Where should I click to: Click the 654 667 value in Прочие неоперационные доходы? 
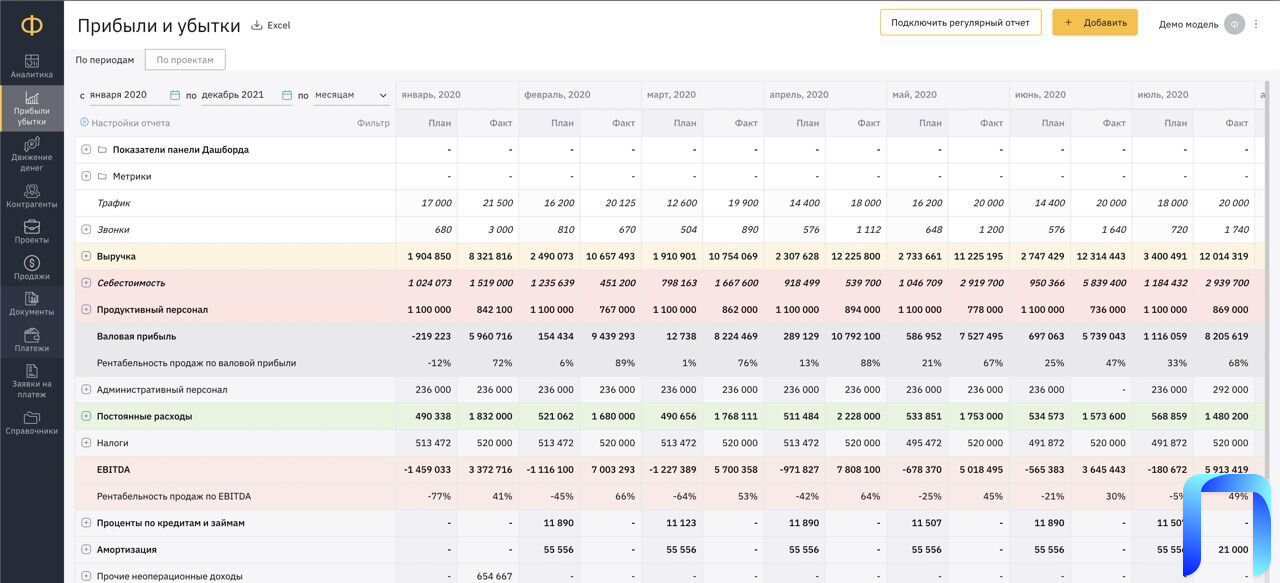pos(495,576)
